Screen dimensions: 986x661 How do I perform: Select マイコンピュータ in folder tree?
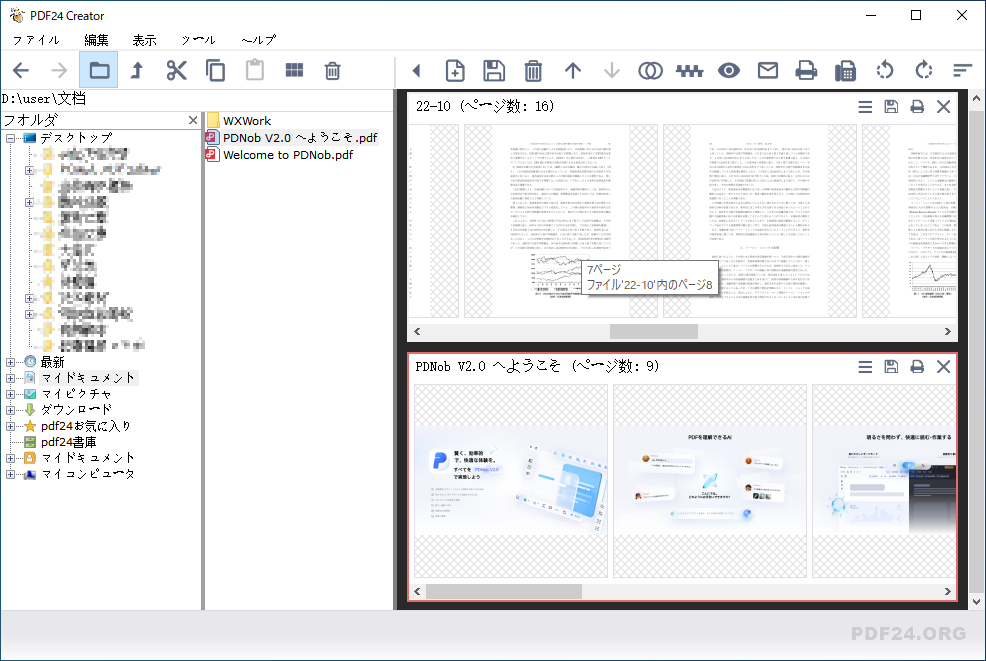[x=88, y=474]
